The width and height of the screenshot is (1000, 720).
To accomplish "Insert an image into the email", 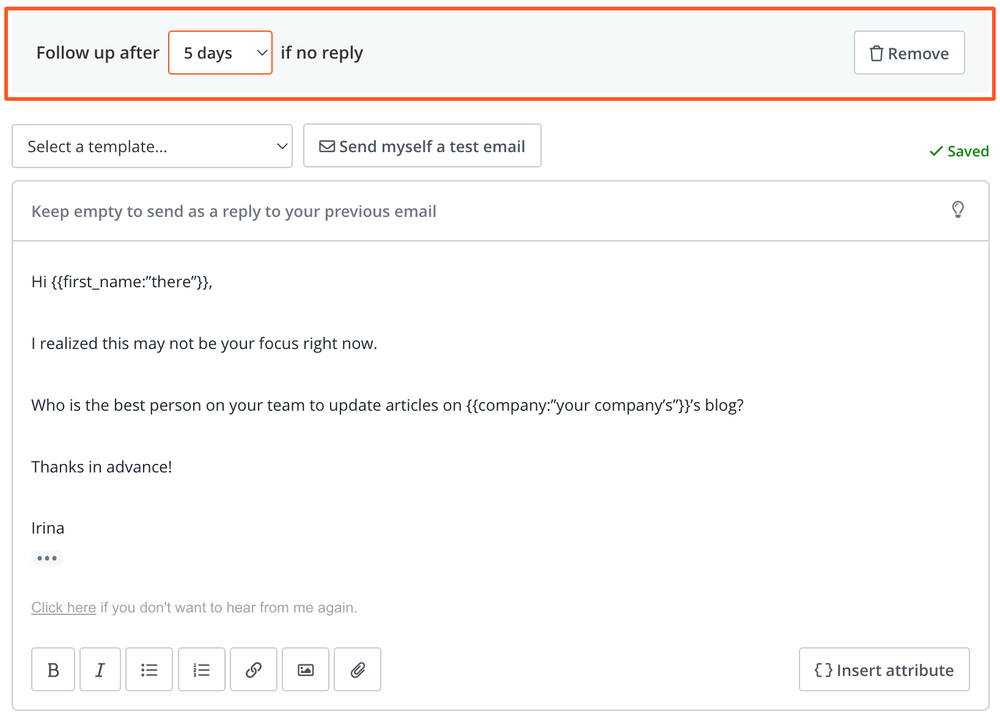I will (305, 669).
